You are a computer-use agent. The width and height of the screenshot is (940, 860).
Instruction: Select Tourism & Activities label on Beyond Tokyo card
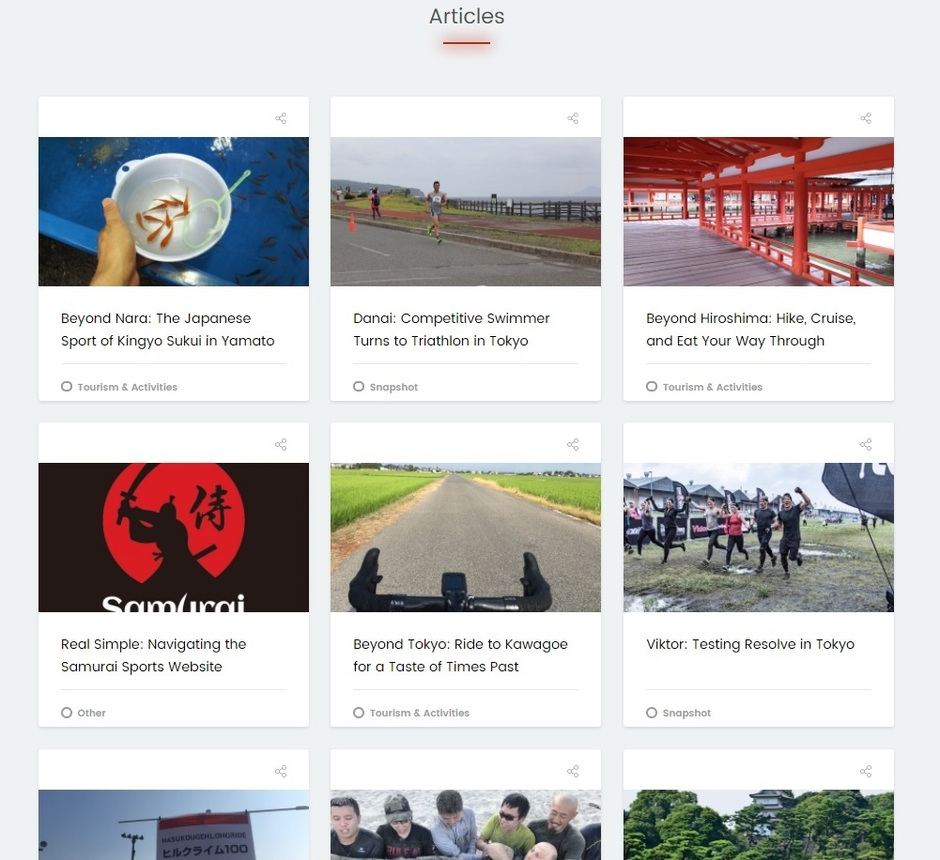point(419,713)
